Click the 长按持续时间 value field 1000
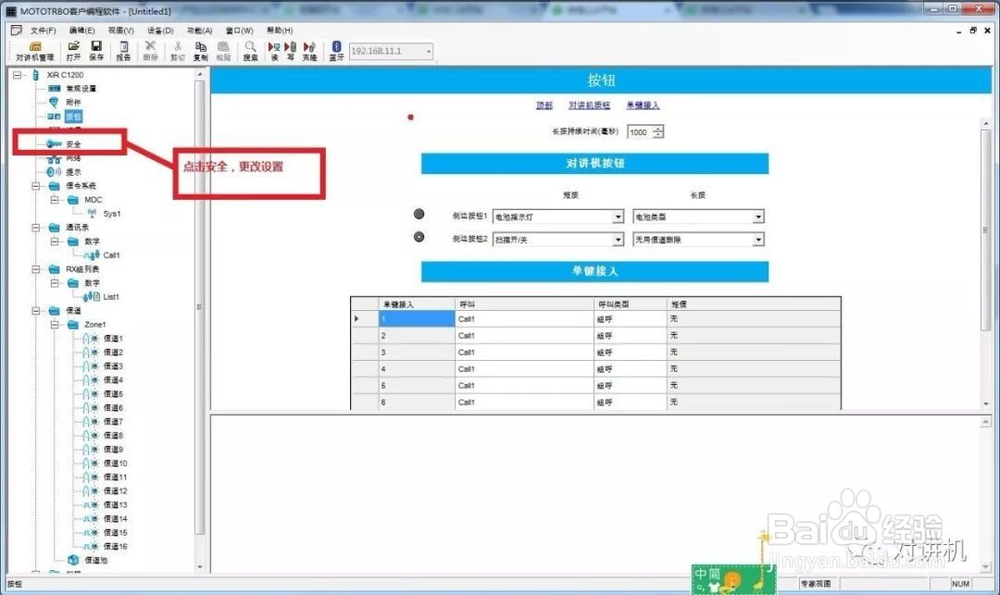 (x=640, y=132)
